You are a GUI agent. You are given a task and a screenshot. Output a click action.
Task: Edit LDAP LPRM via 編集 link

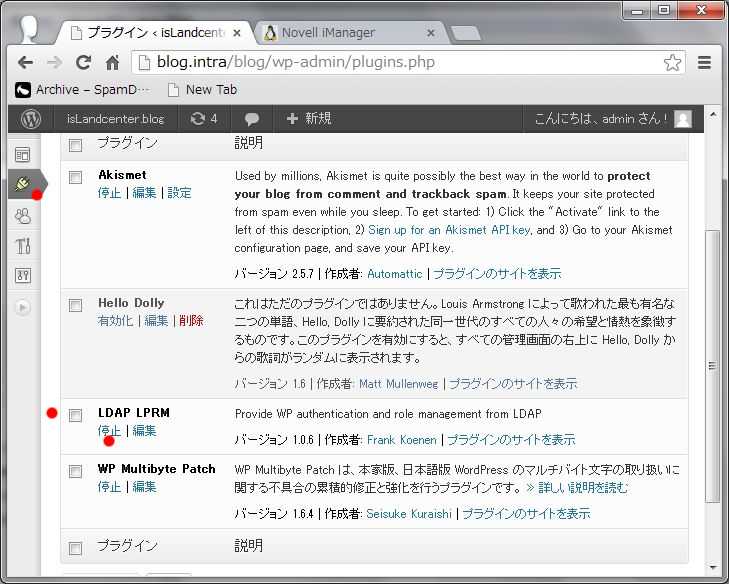pyautogui.click(x=144, y=431)
